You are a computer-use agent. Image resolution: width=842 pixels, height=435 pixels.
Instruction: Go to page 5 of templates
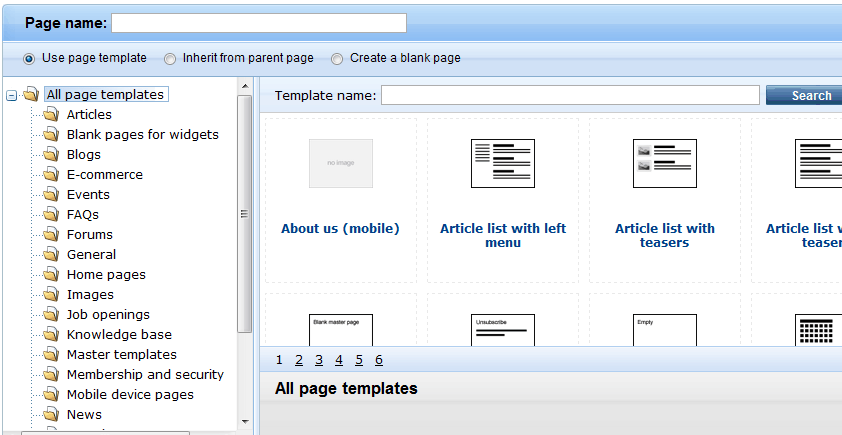coord(359,360)
